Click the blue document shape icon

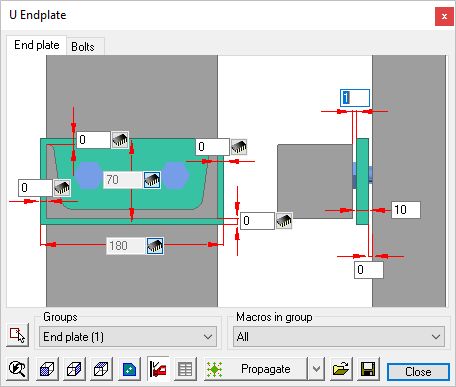129,369
